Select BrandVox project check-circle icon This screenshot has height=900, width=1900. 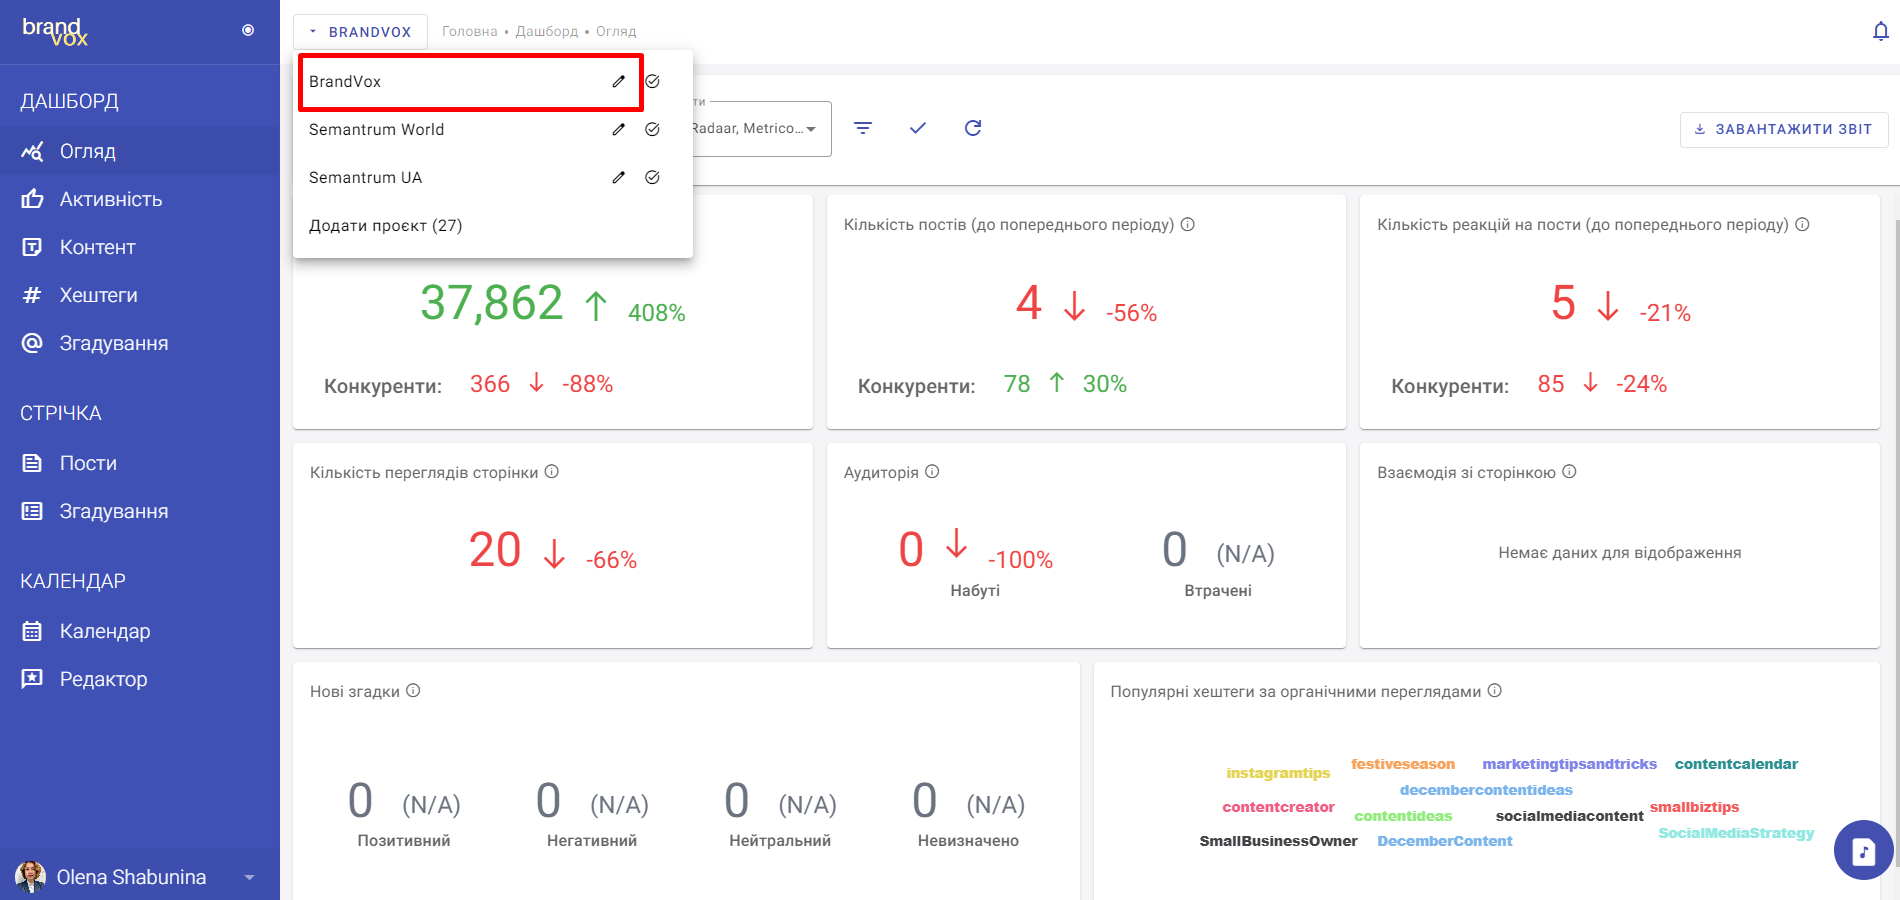click(x=652, y=81)
